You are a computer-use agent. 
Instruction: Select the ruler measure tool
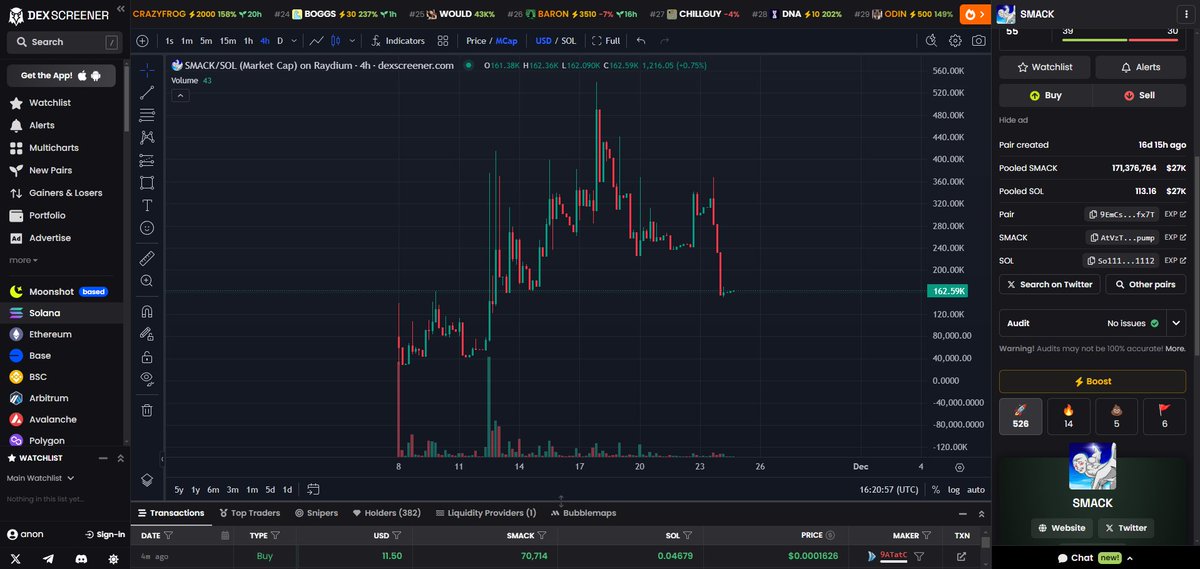pyautogui.click(x=147, y=258)
